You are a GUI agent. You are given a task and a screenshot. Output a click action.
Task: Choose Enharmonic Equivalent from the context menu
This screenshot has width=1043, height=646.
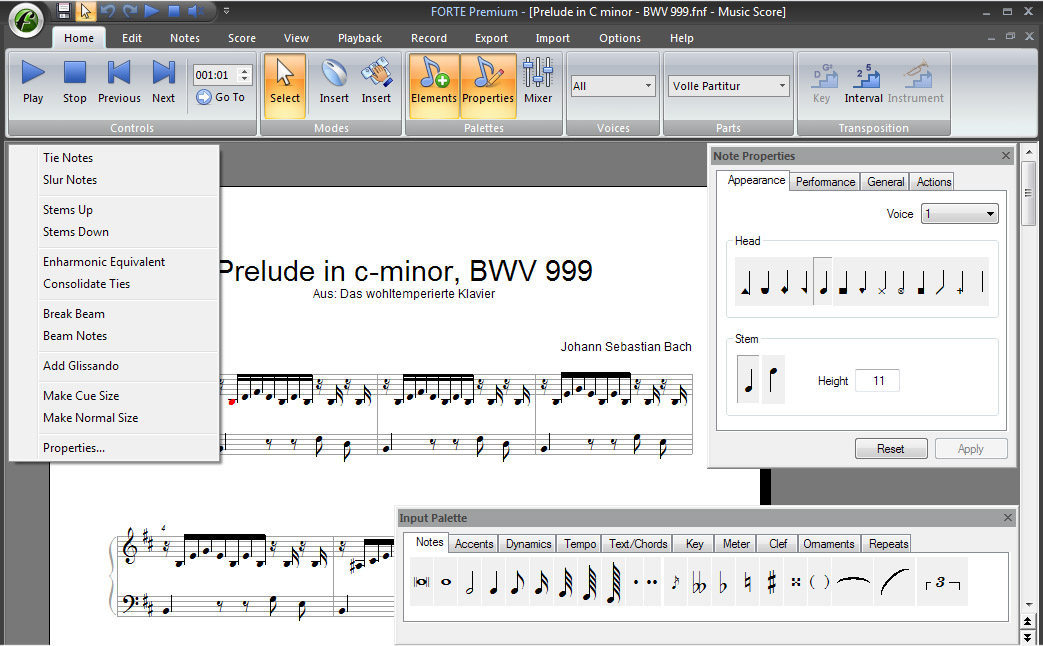[x=104, y=261]
